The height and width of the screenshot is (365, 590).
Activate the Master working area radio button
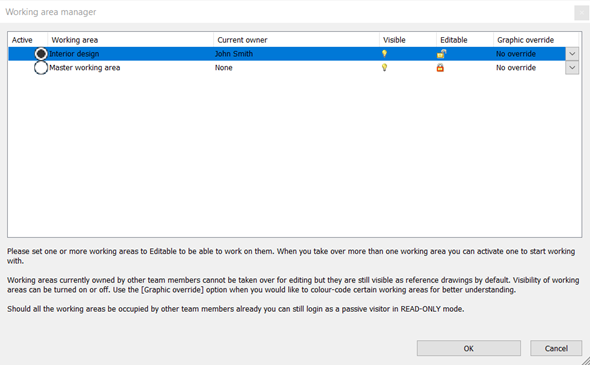coord(41,68)
